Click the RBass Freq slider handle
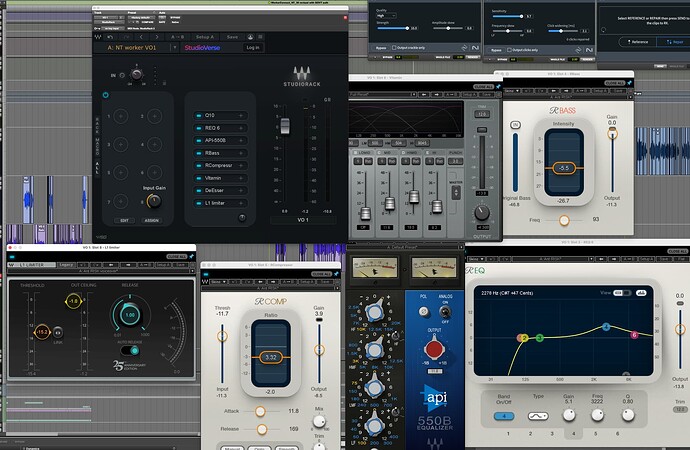Screen dimensions: 690x450 click(564, 220)
